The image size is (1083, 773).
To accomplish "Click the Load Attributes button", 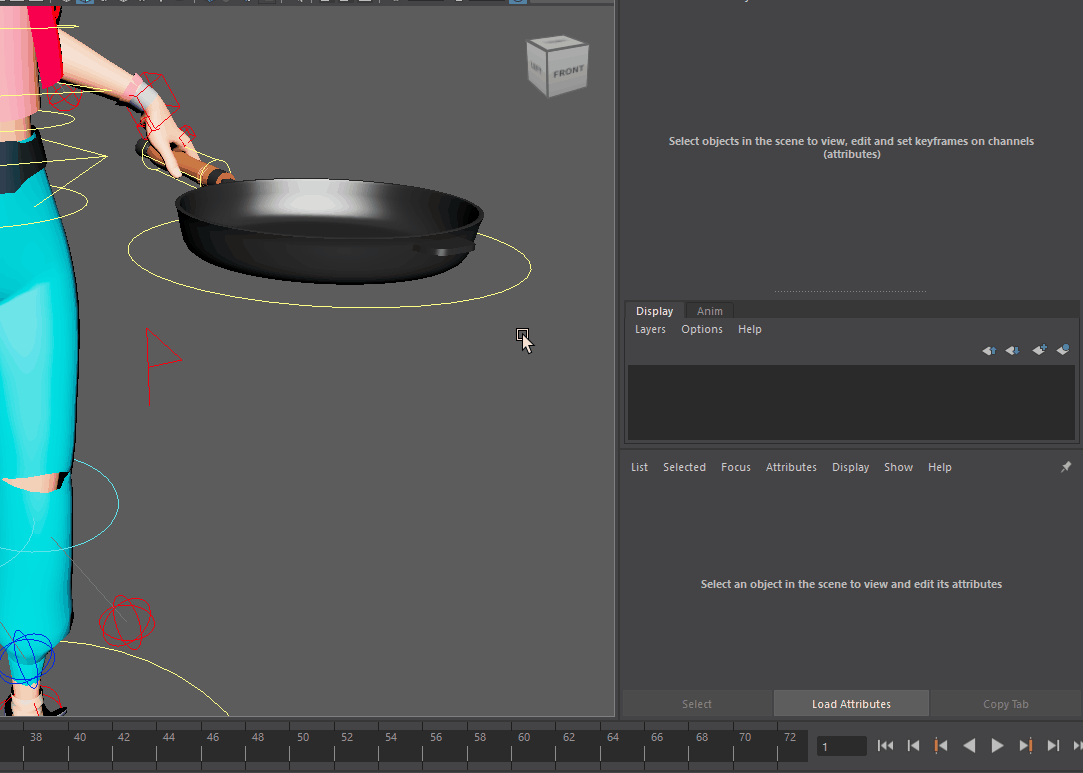I will point(851,704).
